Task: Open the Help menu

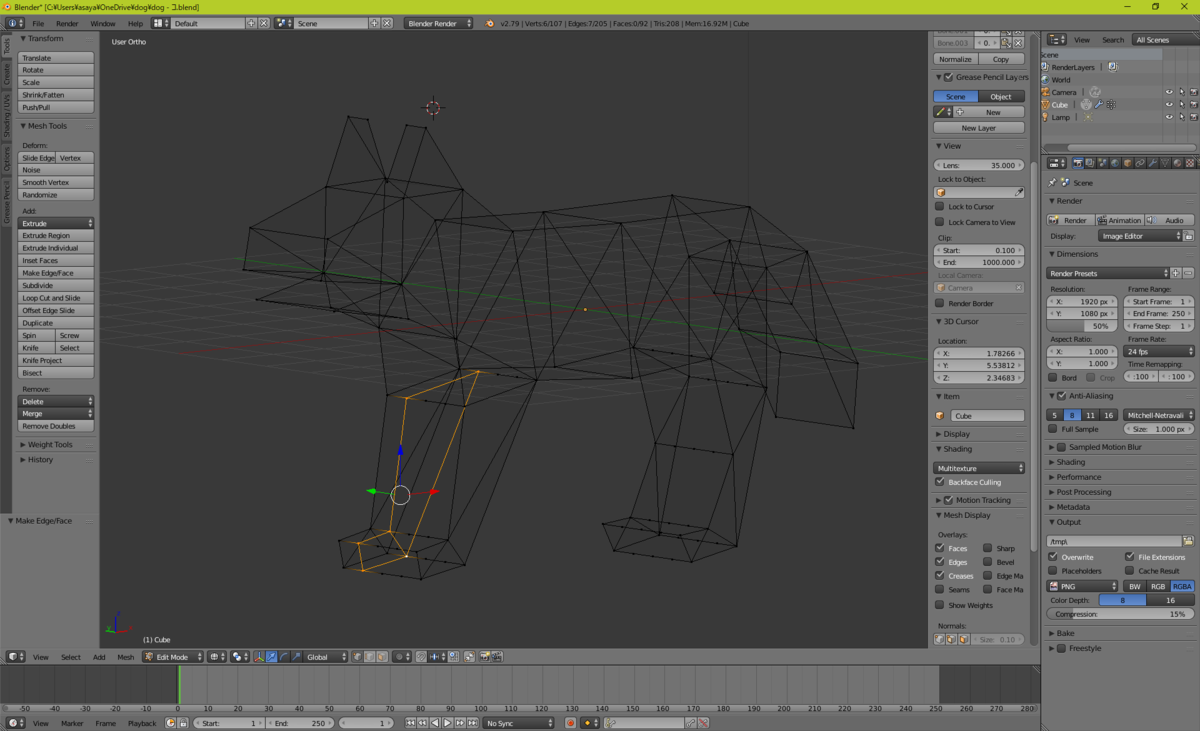Action: pyautogui.click(x=135, y=22)
